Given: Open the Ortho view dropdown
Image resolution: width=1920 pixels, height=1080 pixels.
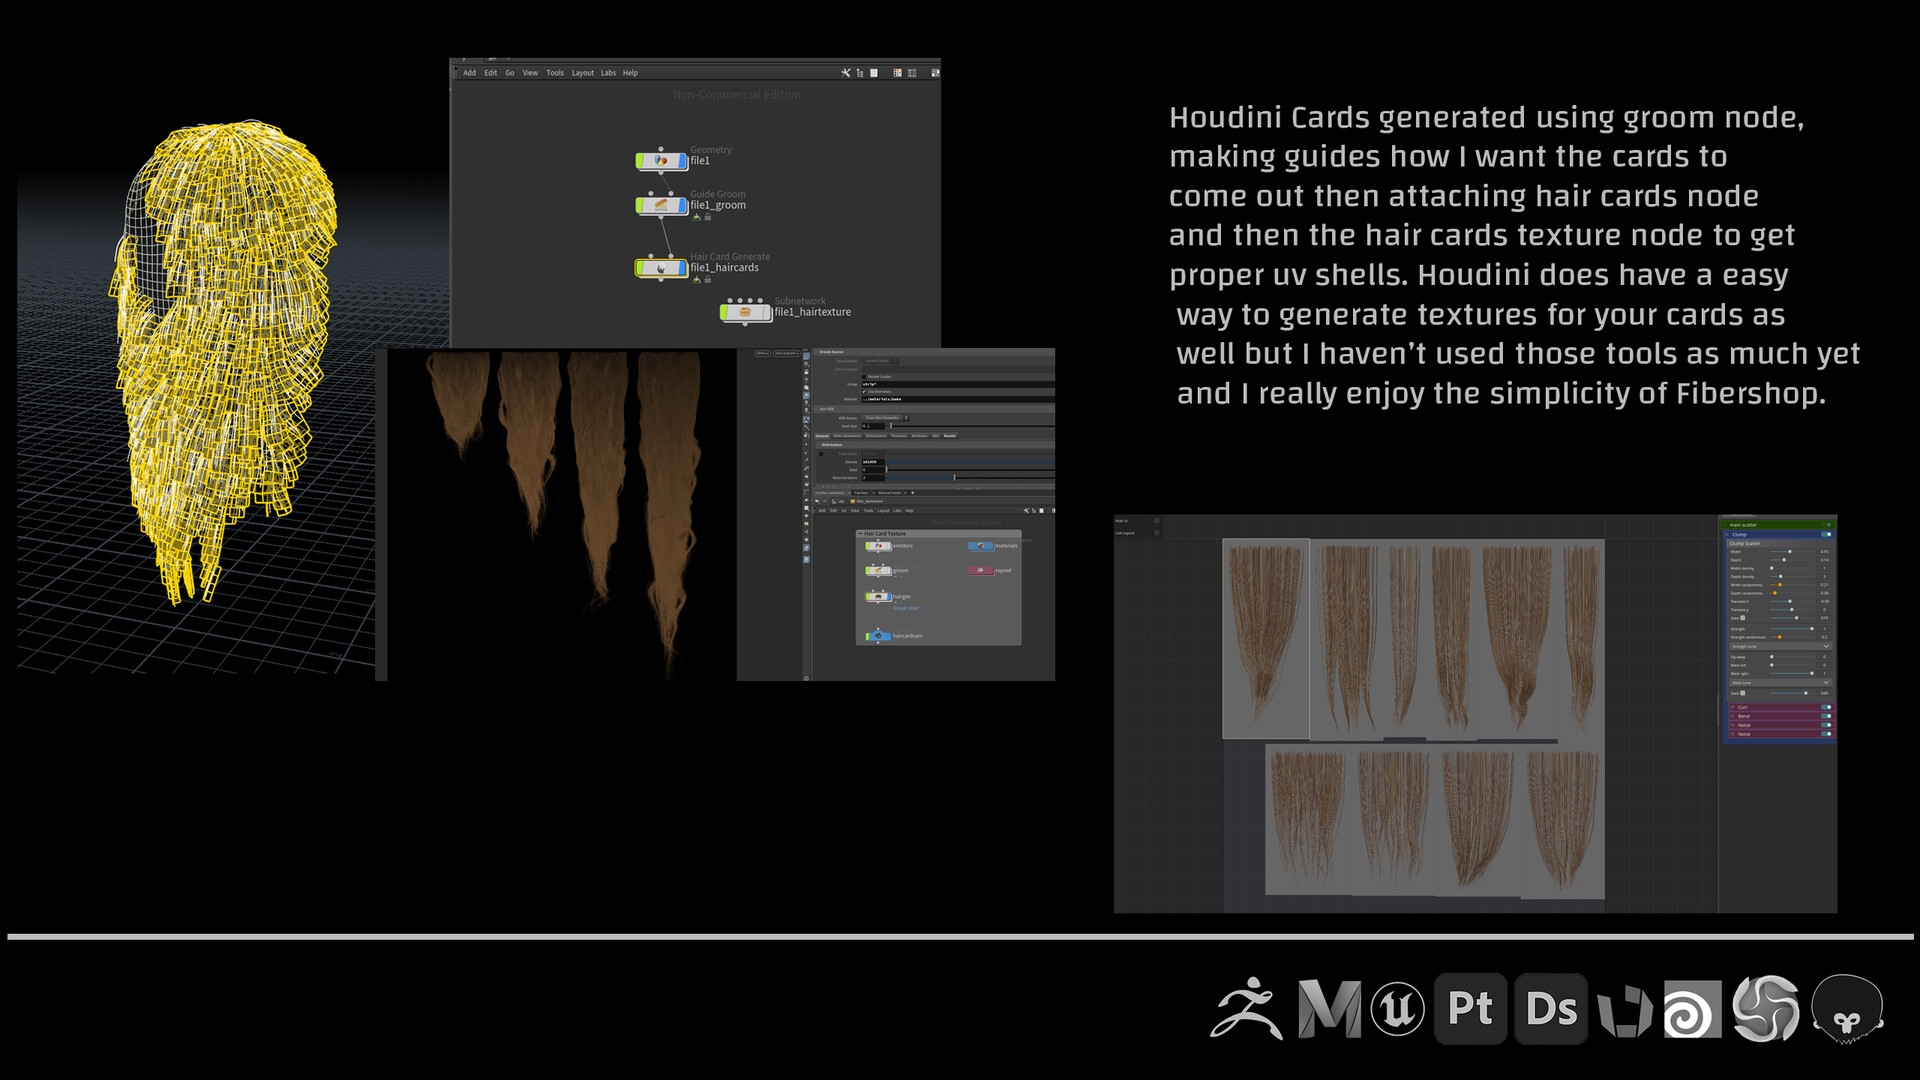Looking at the screenshot, I should (762, 353).
